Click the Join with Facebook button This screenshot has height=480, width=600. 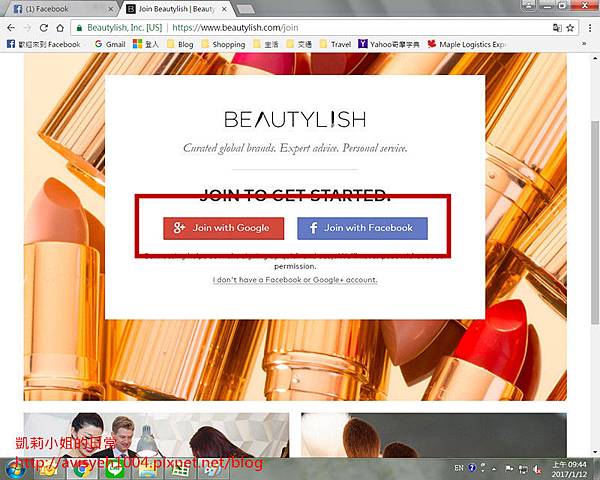[362, 228]
